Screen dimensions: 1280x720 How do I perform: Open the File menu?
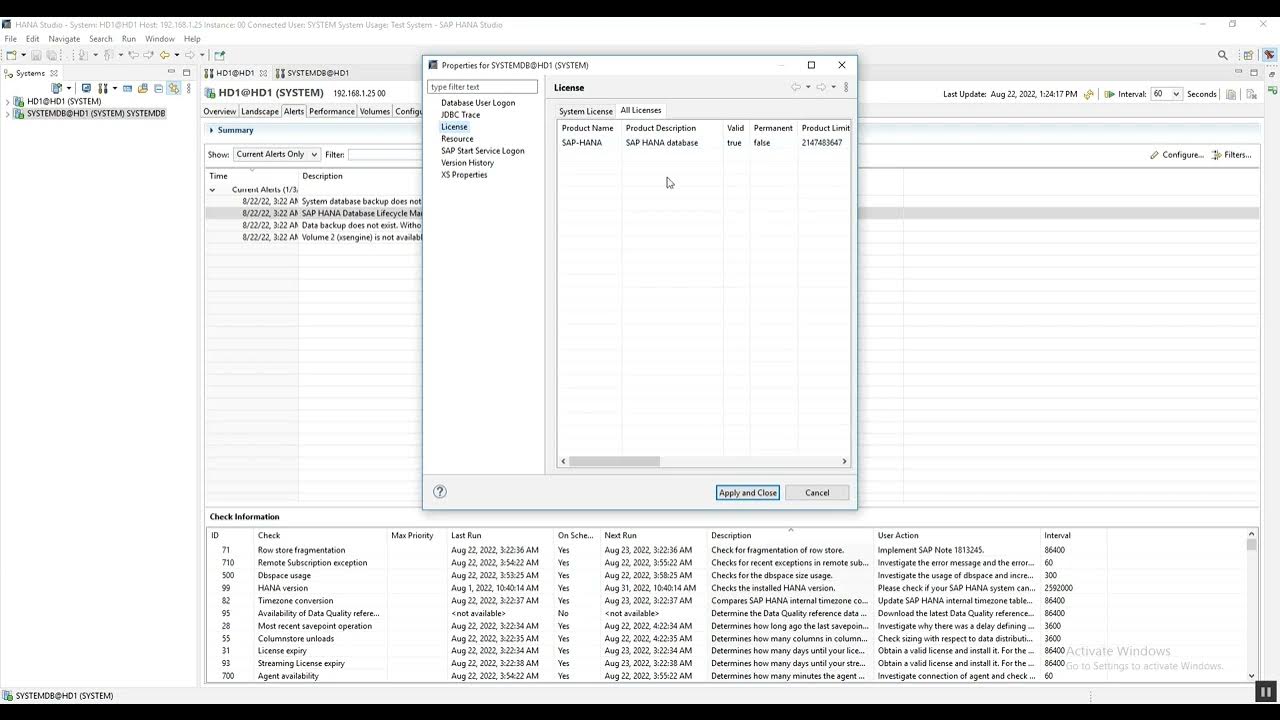pos(11,39)
